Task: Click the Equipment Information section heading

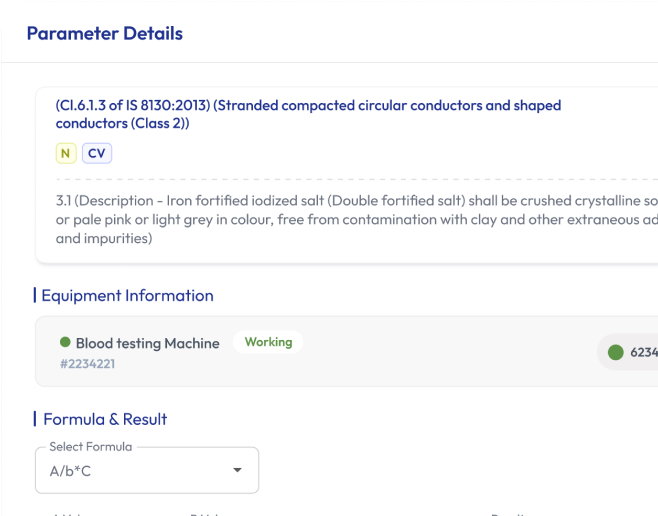Action: (128, 295)
